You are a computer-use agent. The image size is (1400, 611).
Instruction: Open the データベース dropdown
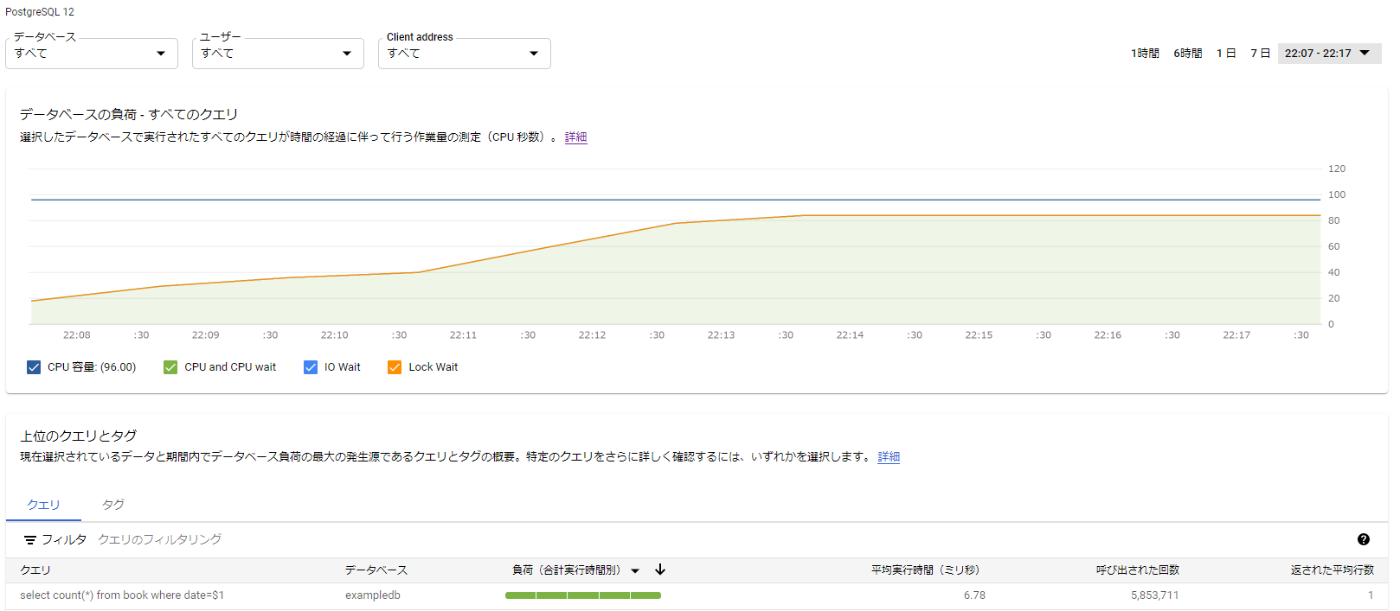click(x=92, y=53)
